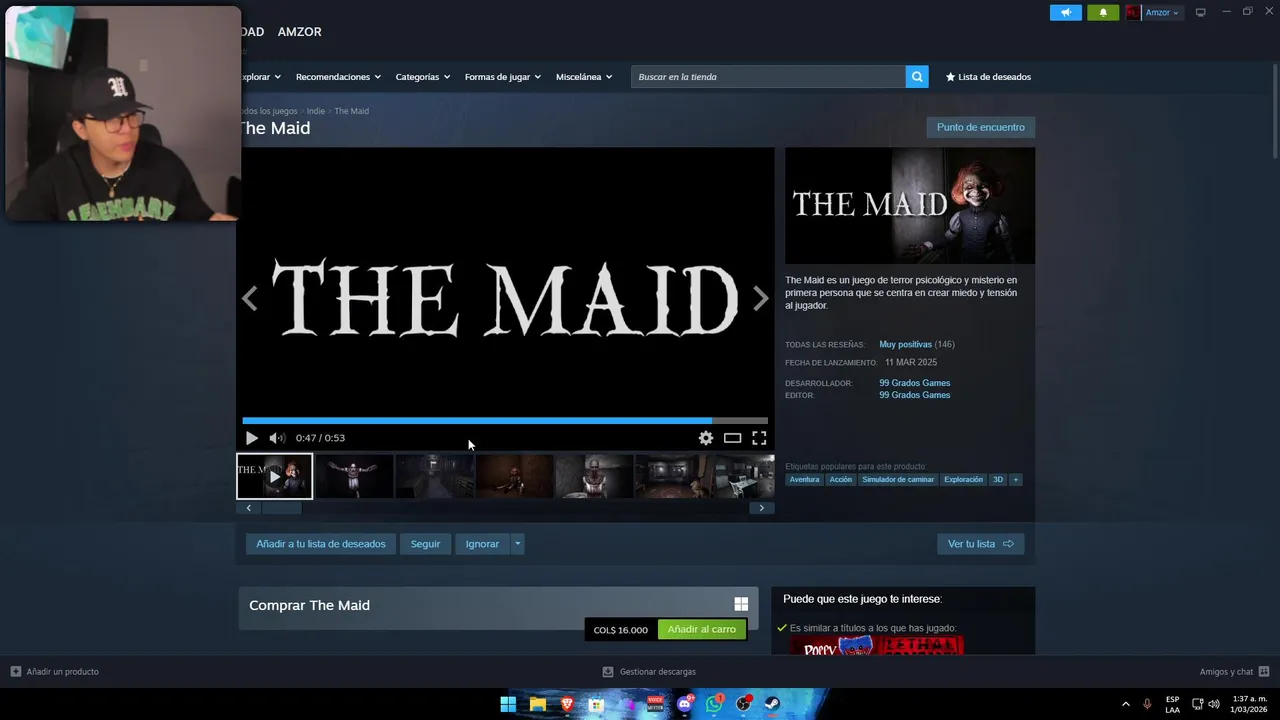The height and width of the screenshot is (720, 1280).
Task: Click Añadir a tu lista de deseados
Action: point(321,544)
